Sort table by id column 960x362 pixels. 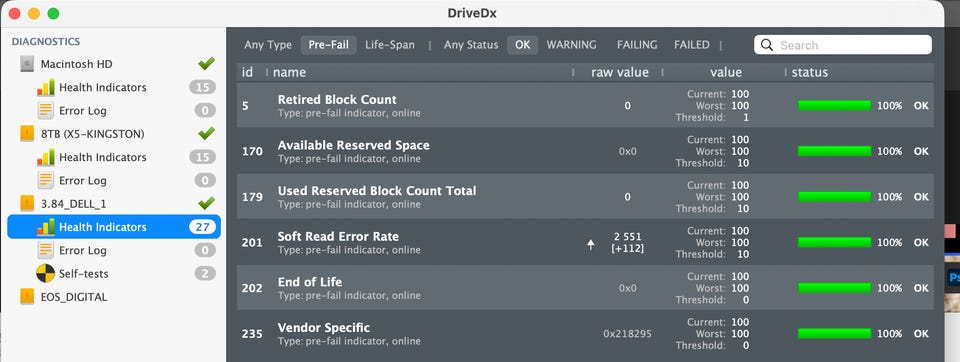[247, 72]
